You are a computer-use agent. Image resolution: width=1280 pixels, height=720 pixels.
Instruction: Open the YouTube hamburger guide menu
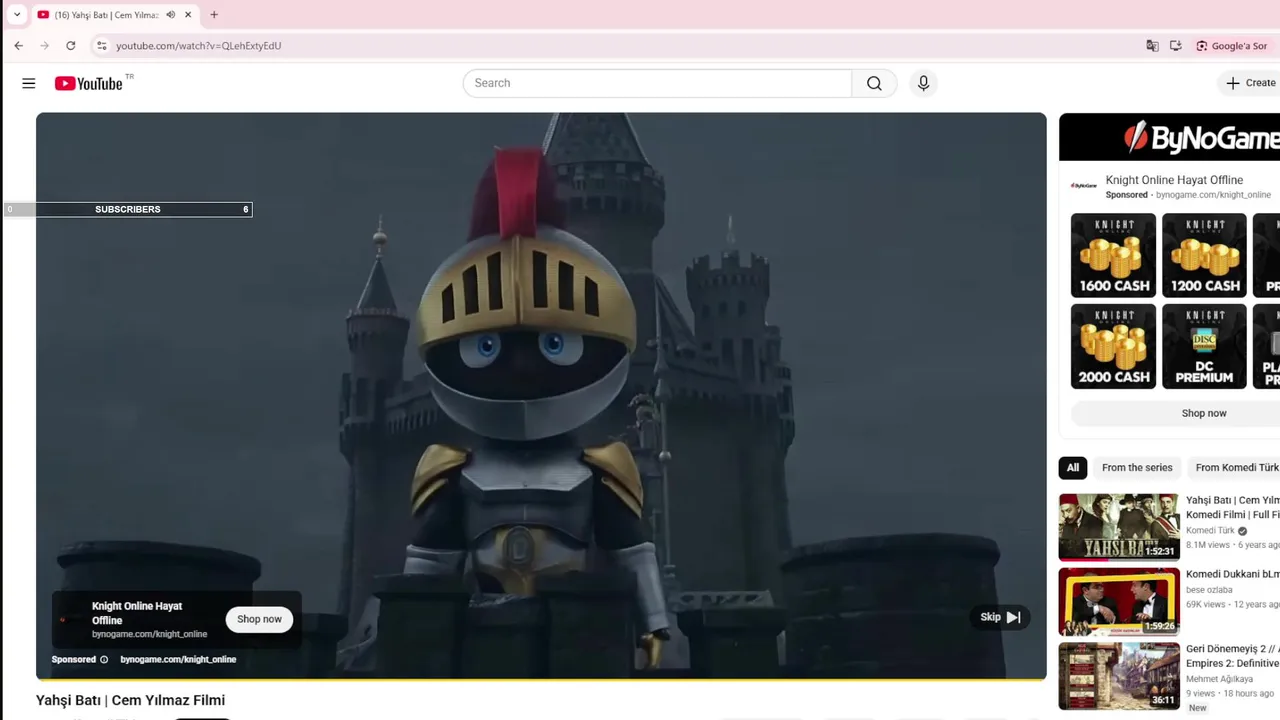click(28, 83)
